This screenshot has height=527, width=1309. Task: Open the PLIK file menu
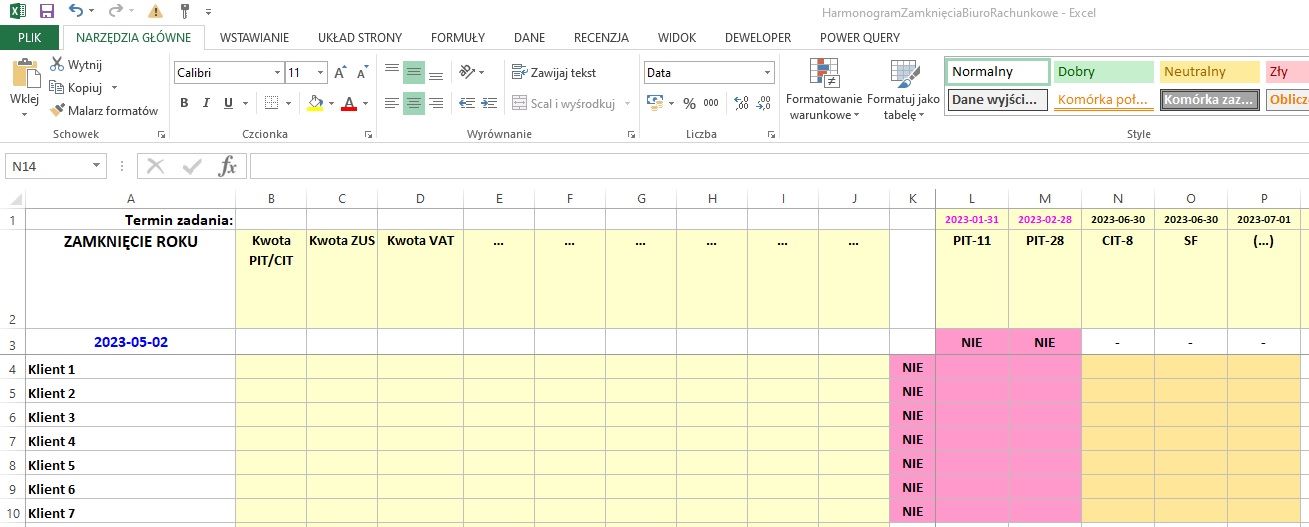pyautogui.click(x=30, y=37)
